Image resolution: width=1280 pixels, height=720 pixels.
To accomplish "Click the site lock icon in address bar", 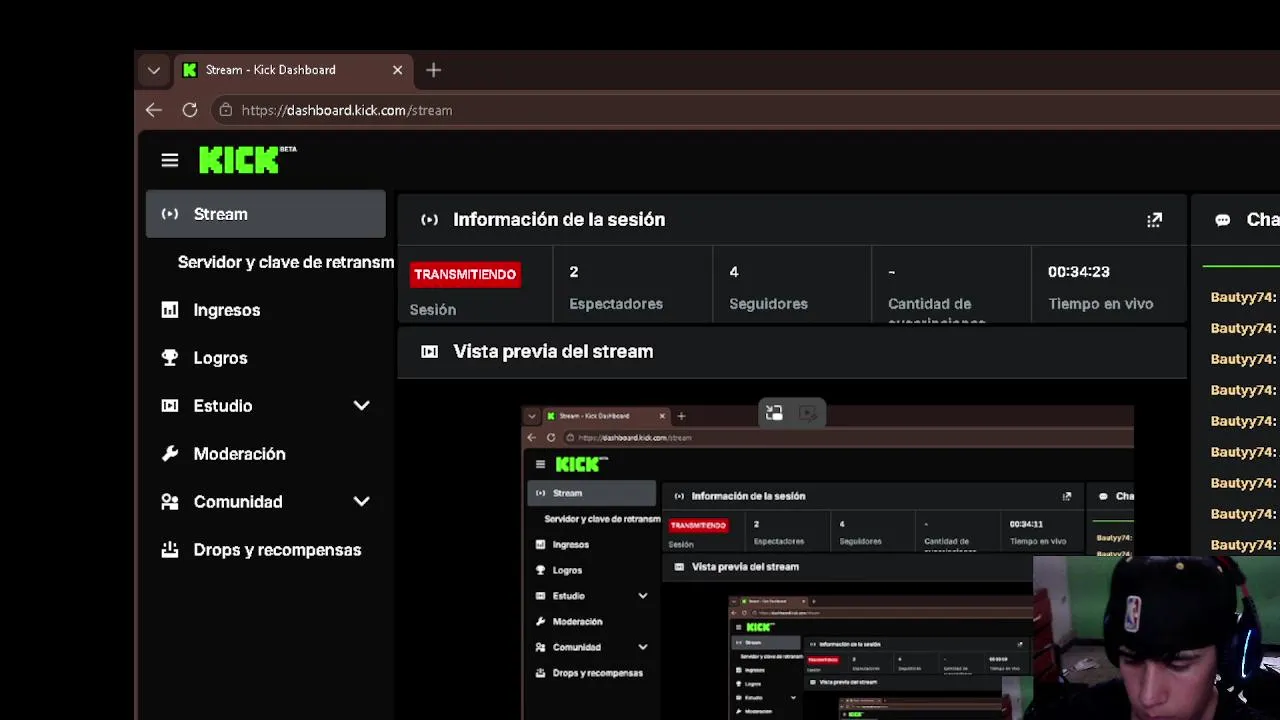I will (225, 110).
